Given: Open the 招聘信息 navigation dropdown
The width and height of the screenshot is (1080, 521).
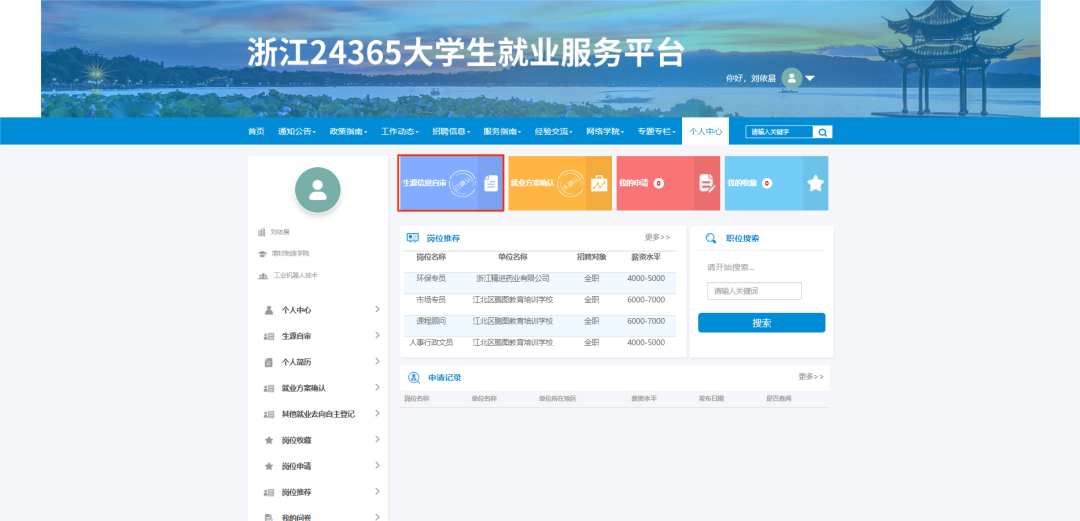Looking at the screenshot, I should [451, 132].
